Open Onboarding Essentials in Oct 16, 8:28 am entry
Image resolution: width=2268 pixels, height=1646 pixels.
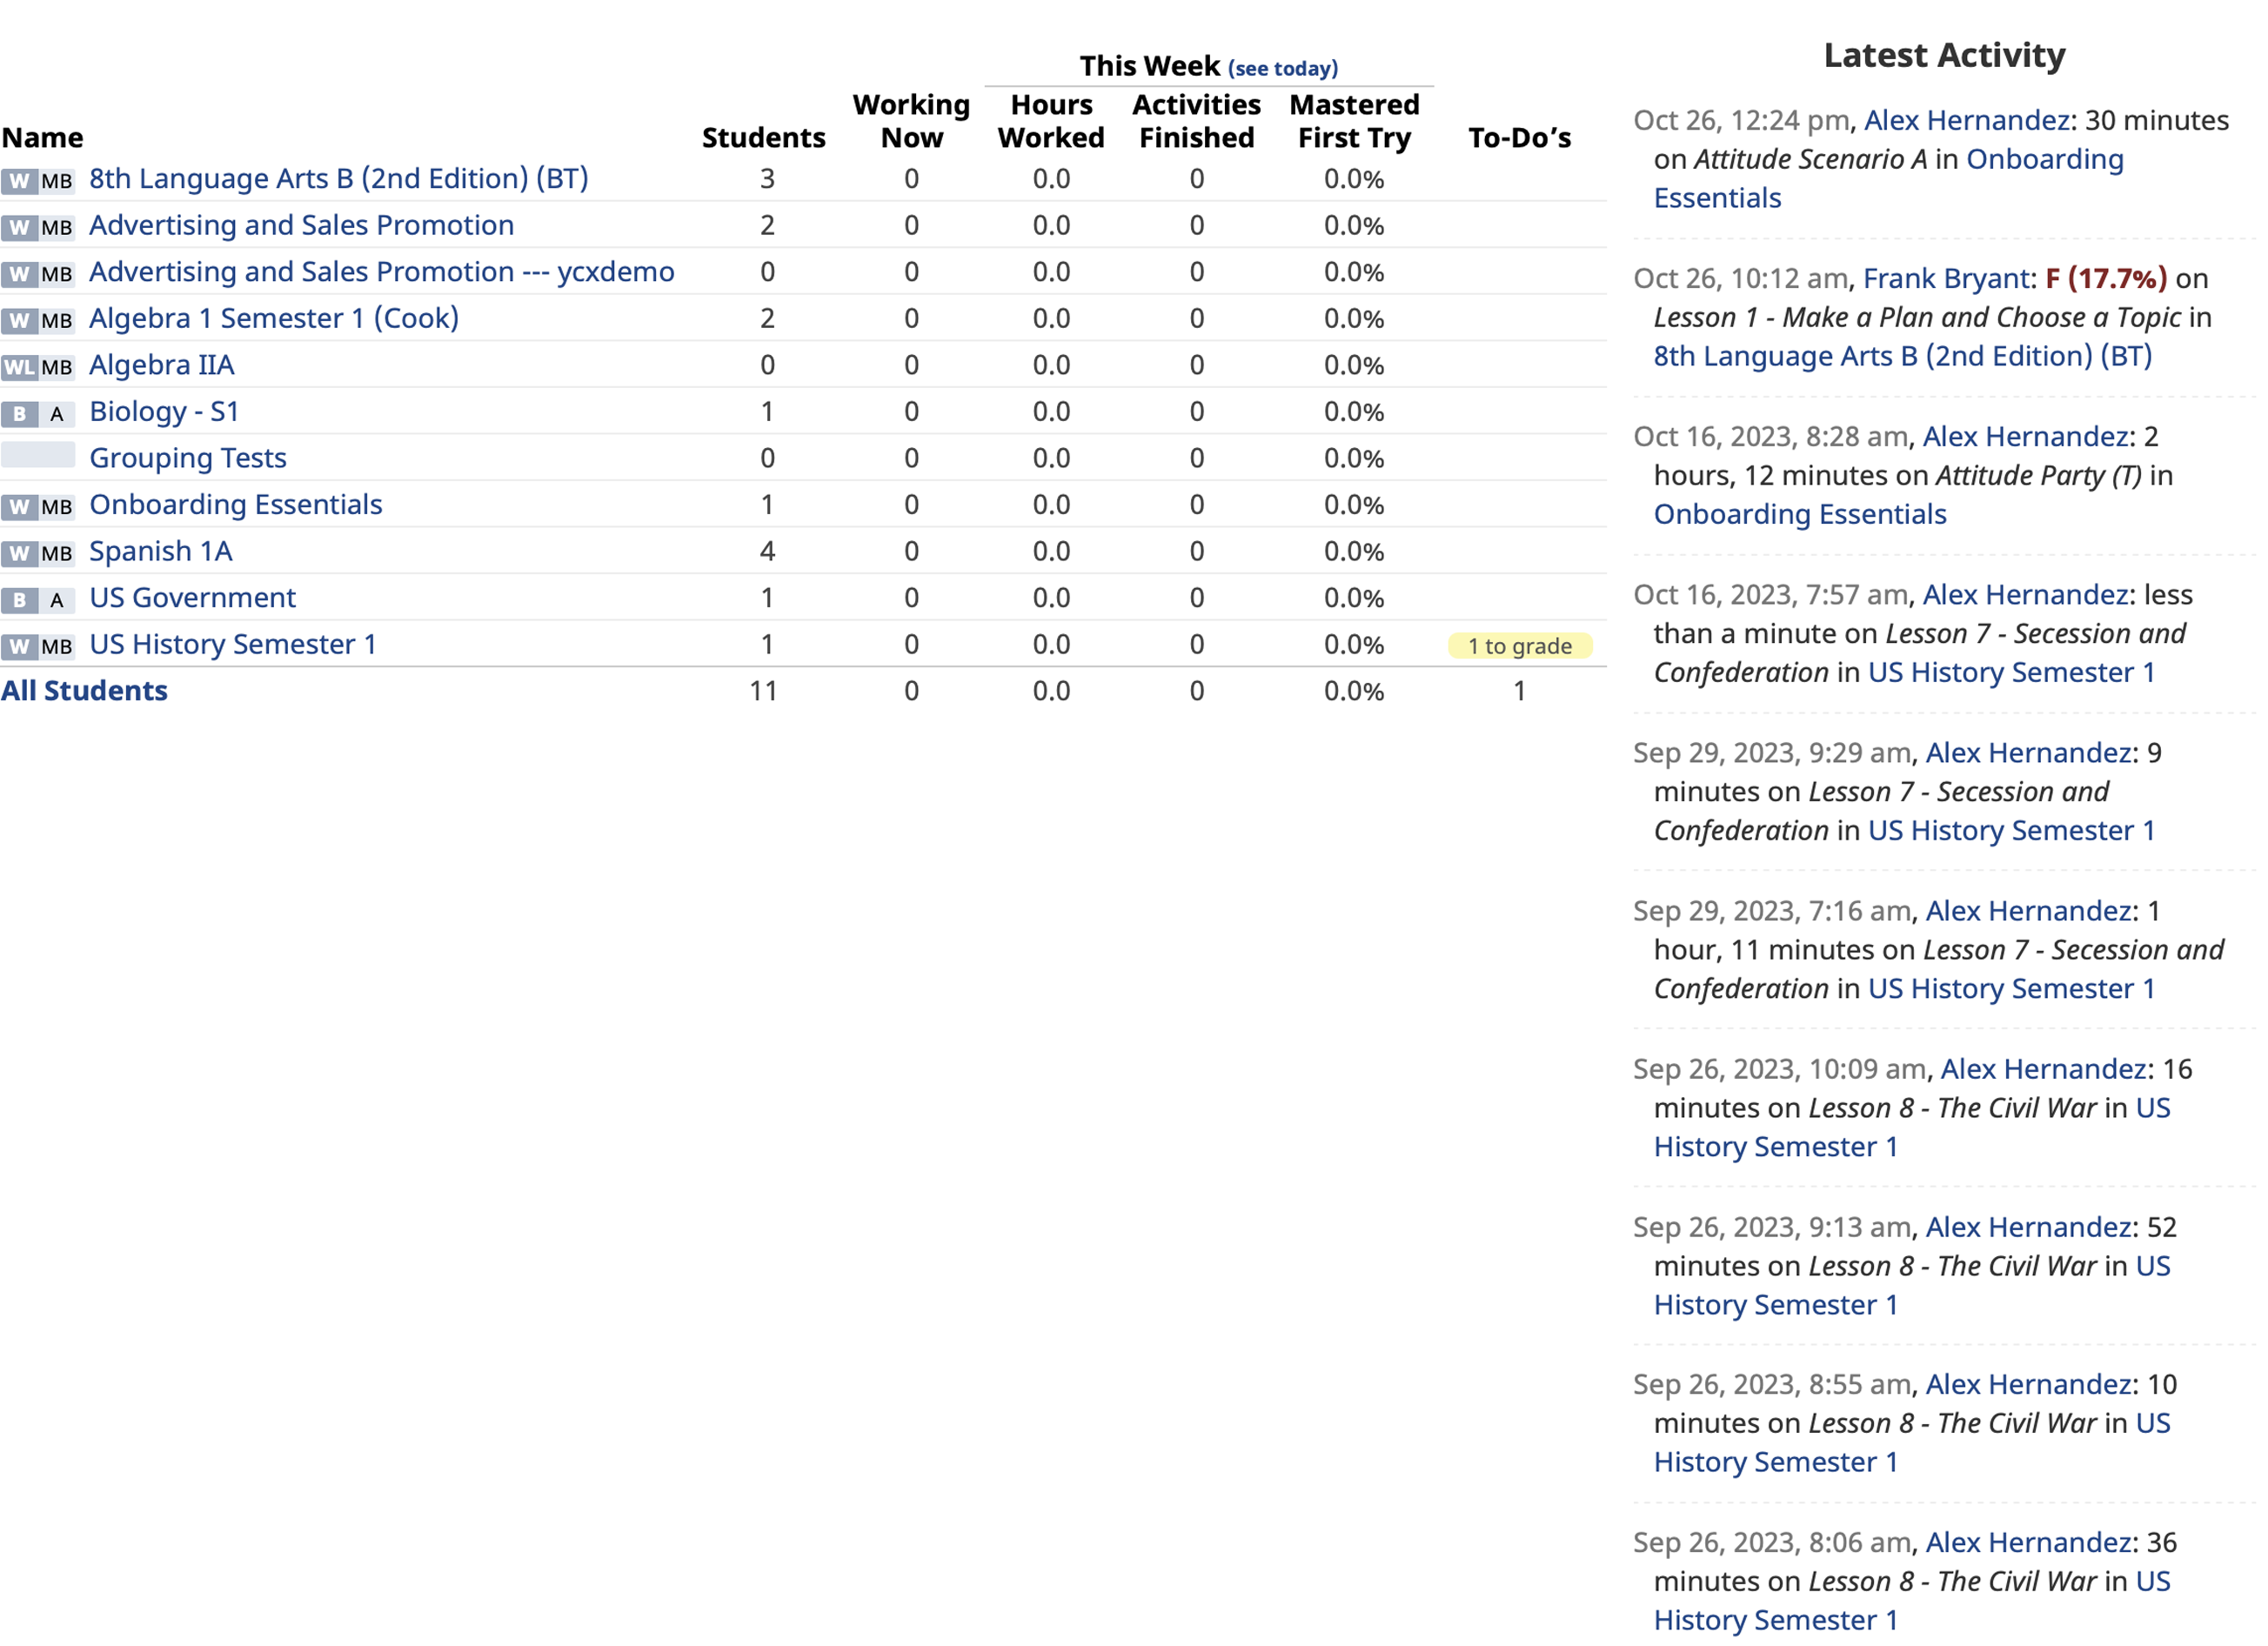[x=1800, y=515]
